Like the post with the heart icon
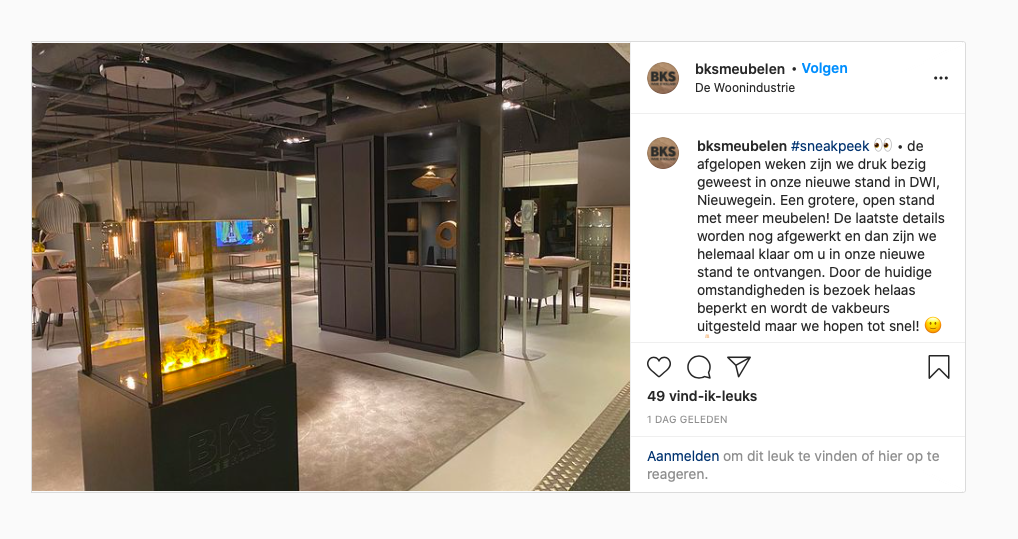The height and width of the screenshot is (539, 1018). [x=659, y=367]
